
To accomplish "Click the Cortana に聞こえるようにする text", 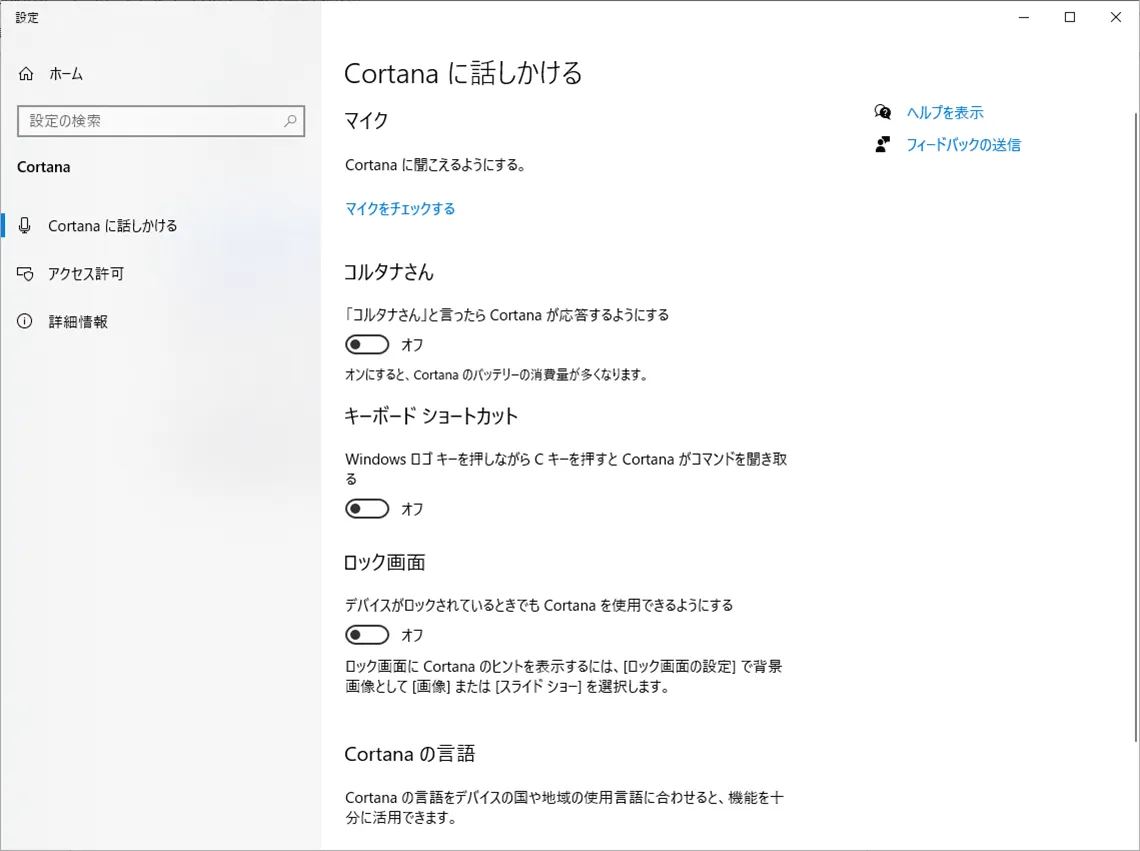I will pyautogui.click(x=435, y=165).
